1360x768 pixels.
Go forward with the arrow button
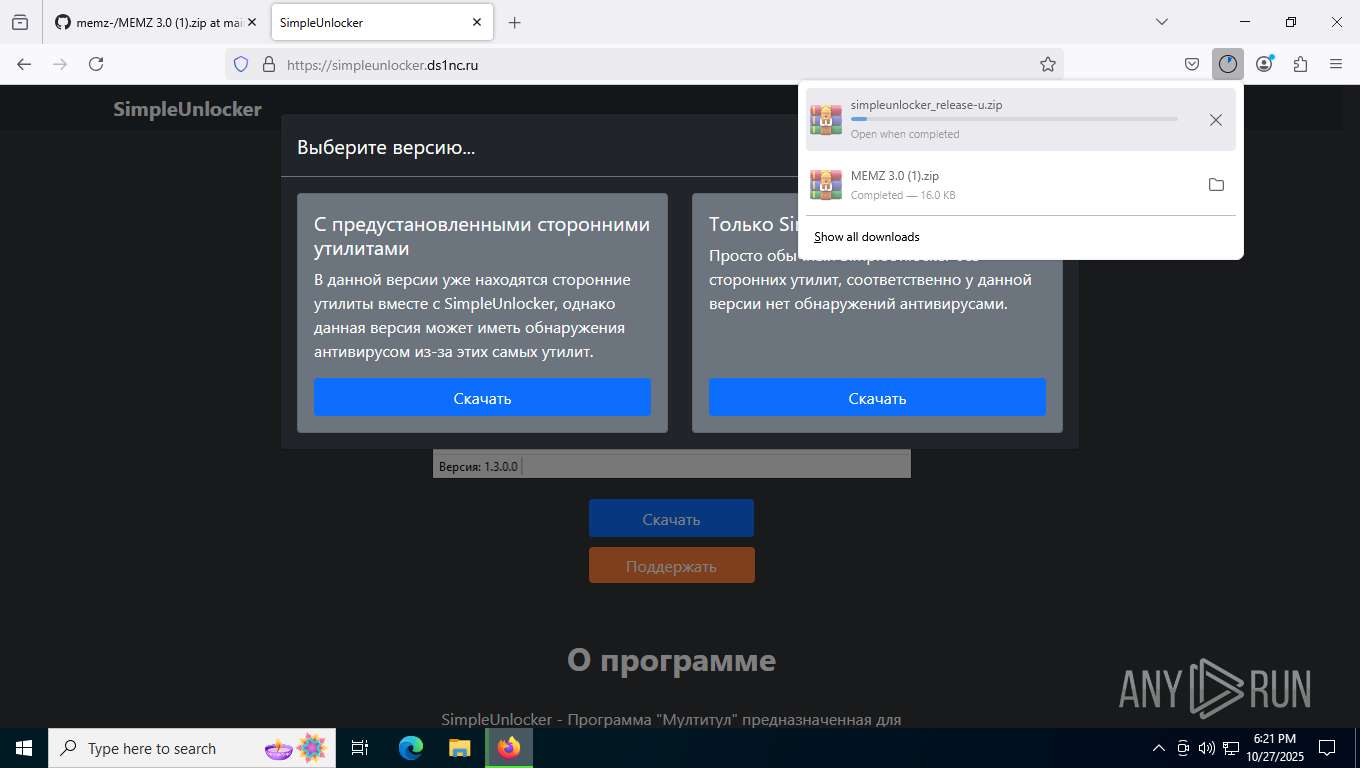[x=60, y=64]
